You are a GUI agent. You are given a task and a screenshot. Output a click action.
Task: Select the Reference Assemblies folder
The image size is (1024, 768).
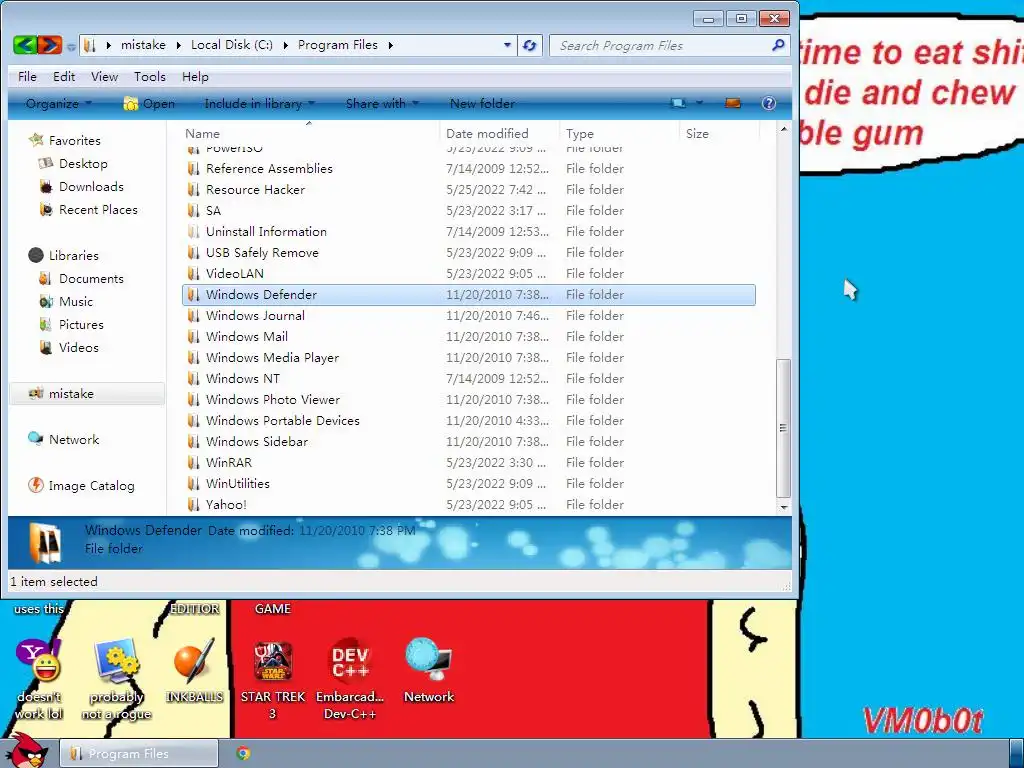pos(468,168)
